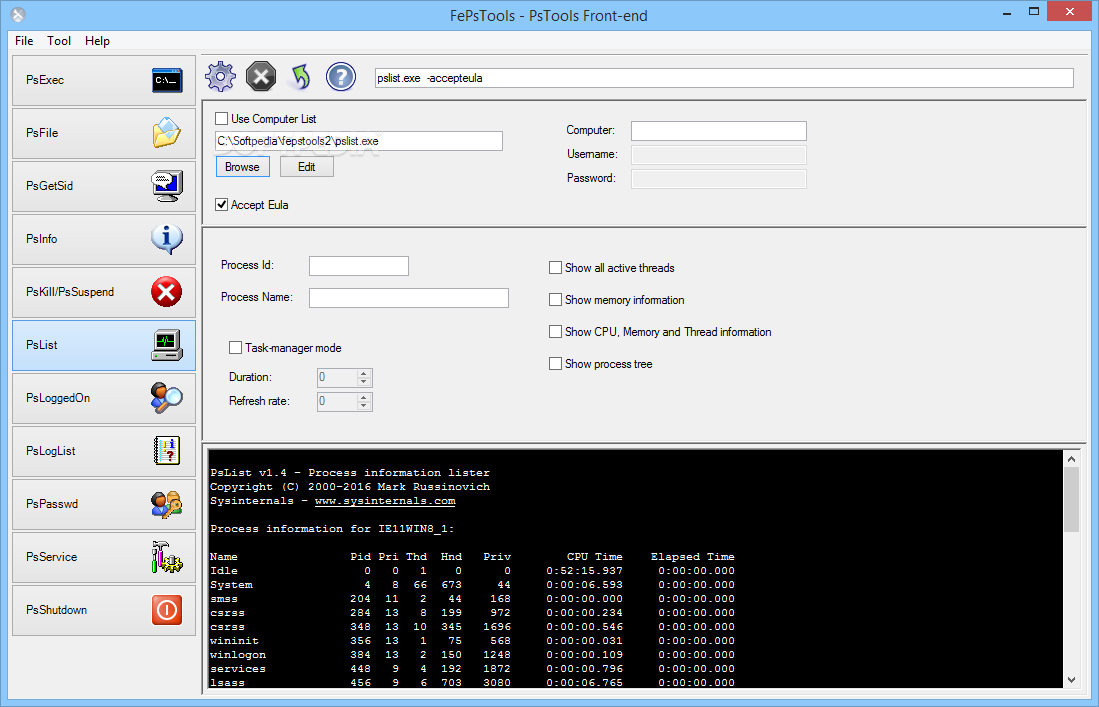
Task: Decrease the Refresh rate value
Action: [x=363, y=406]
